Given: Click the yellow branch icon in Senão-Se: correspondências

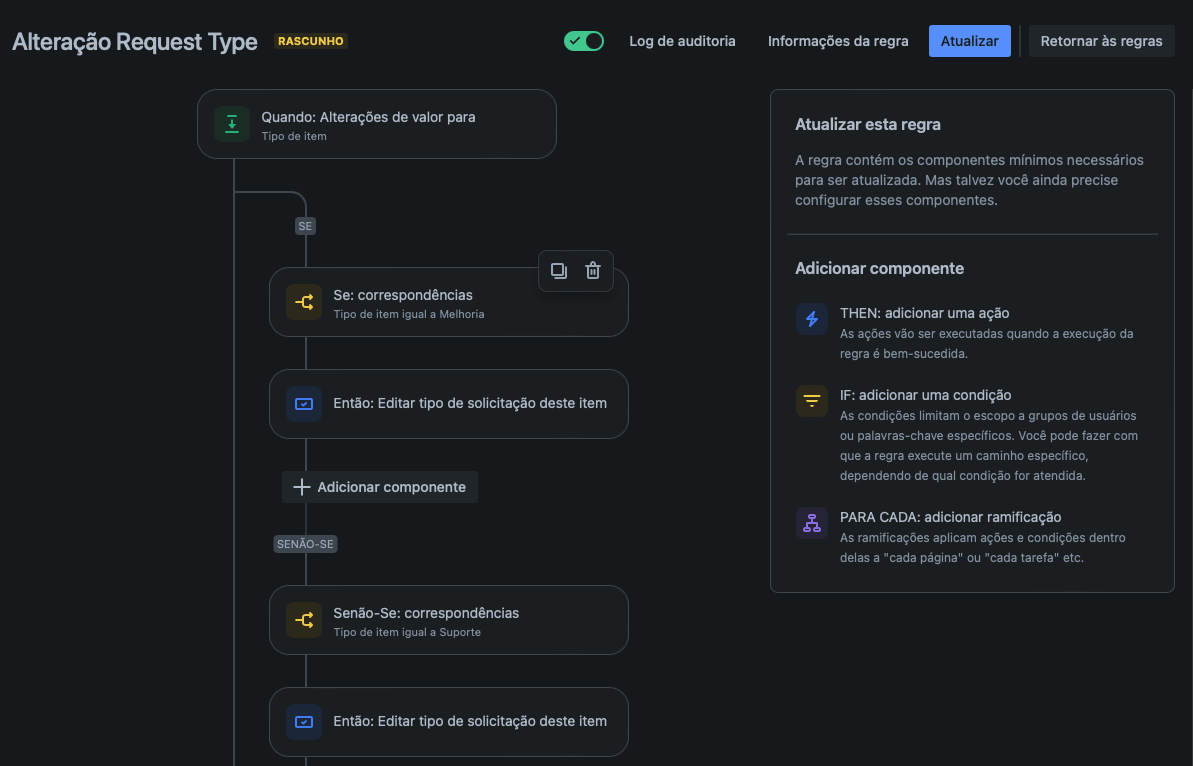Looking at the screenshot, I should [x=304, y=620].
